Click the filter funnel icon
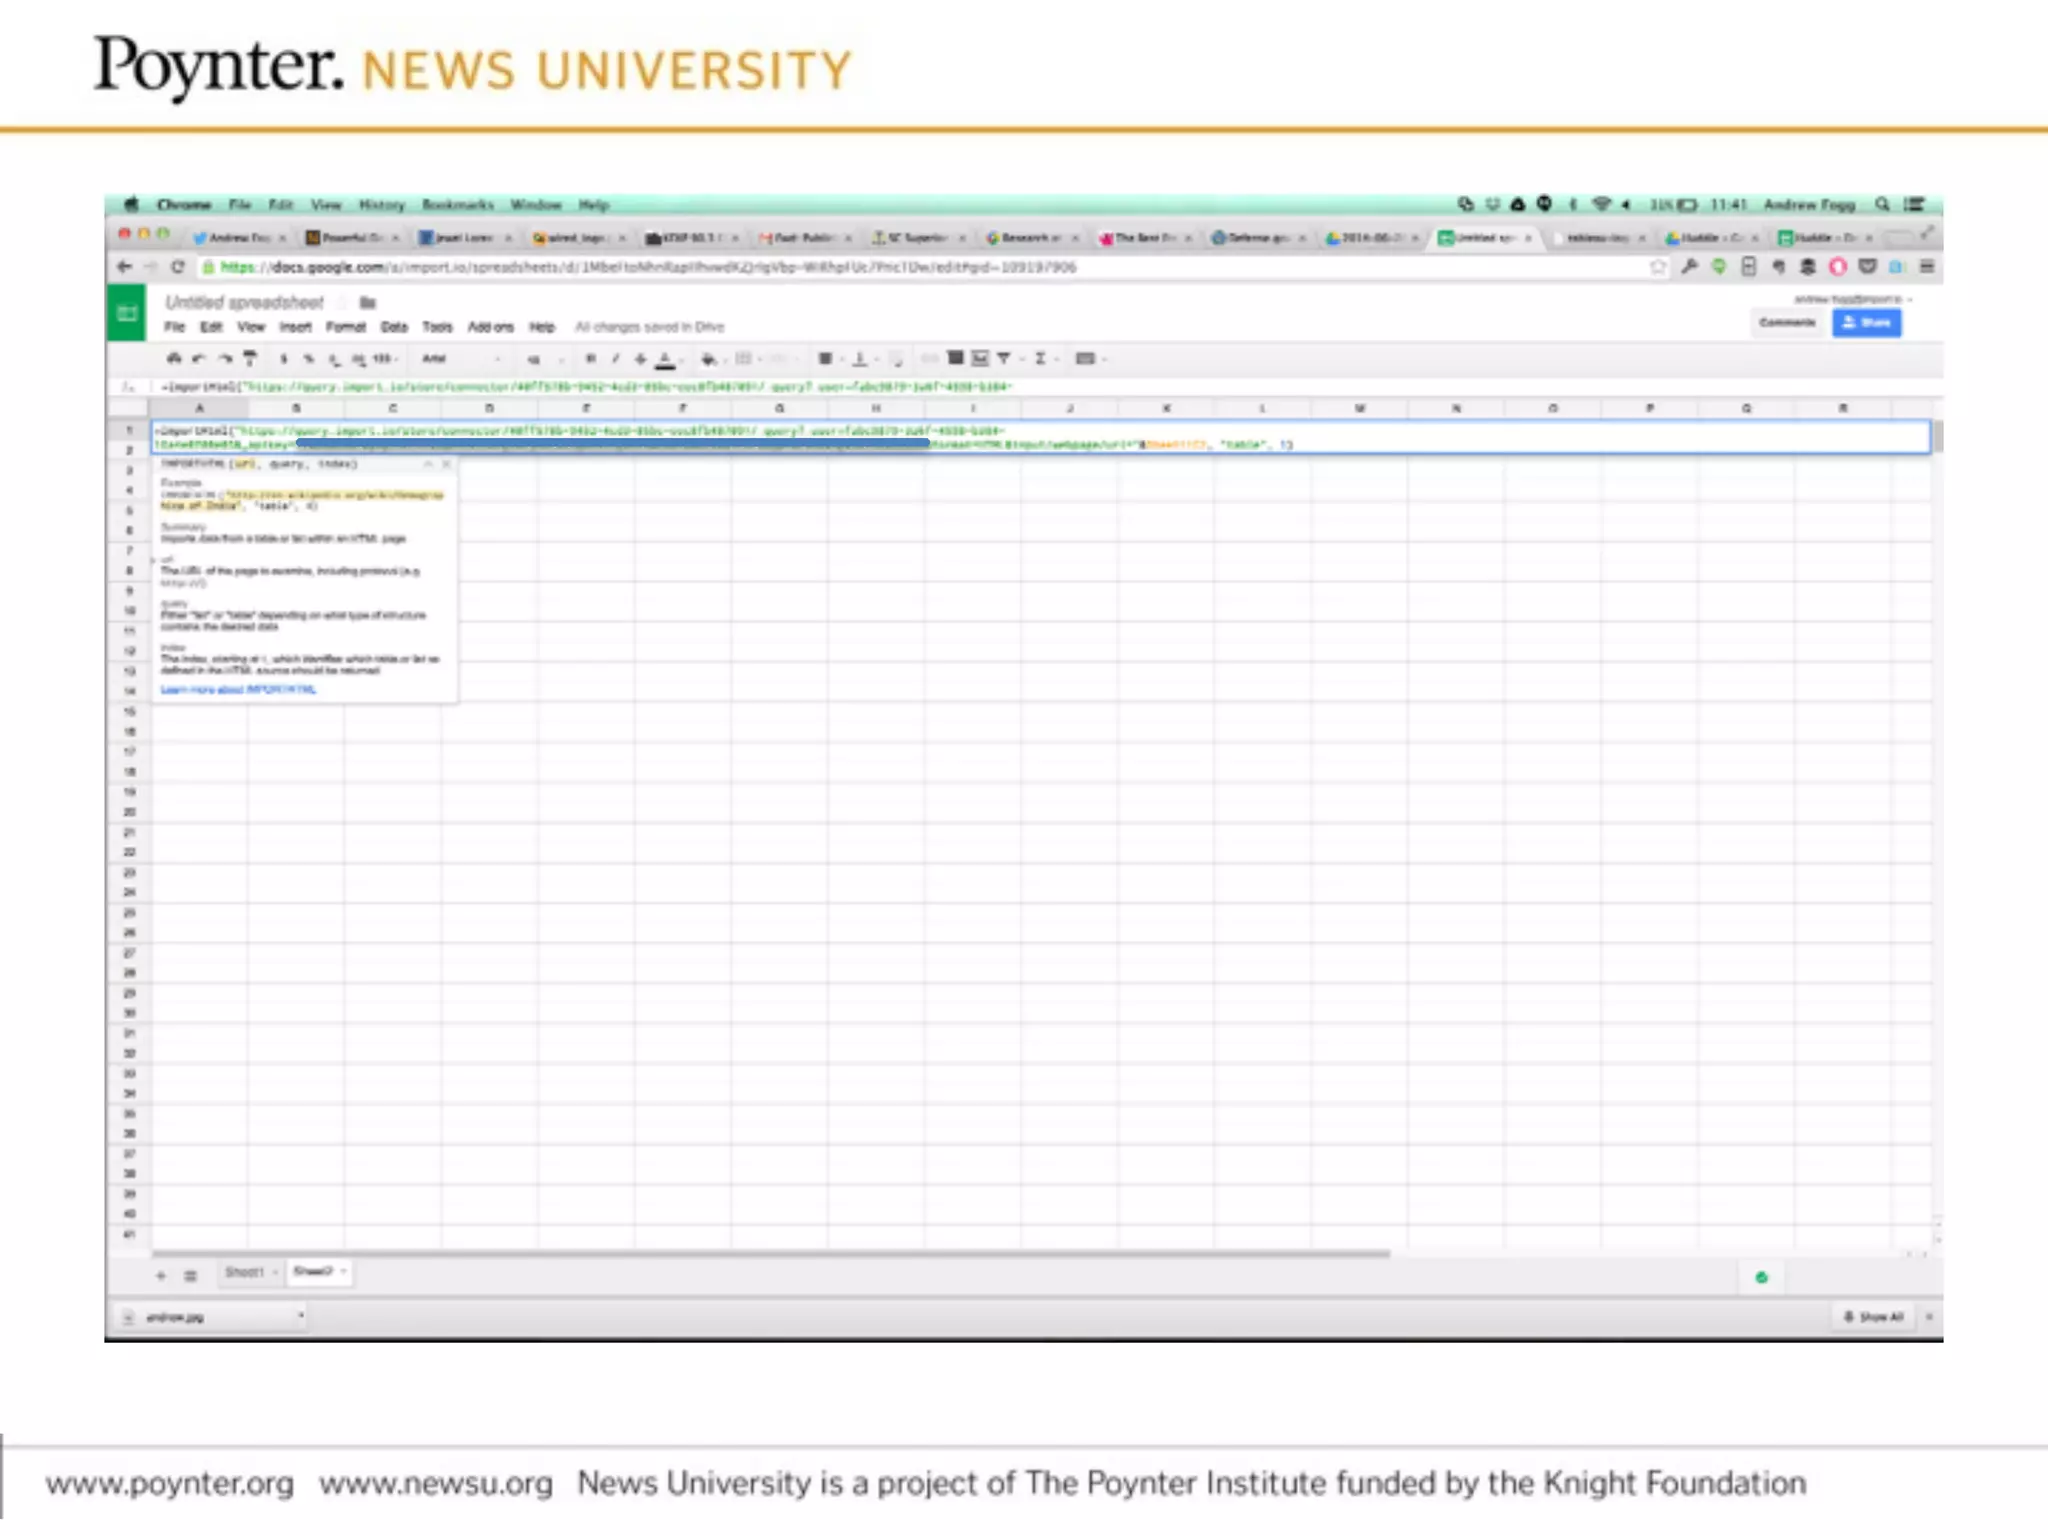 click(1004, 358)
